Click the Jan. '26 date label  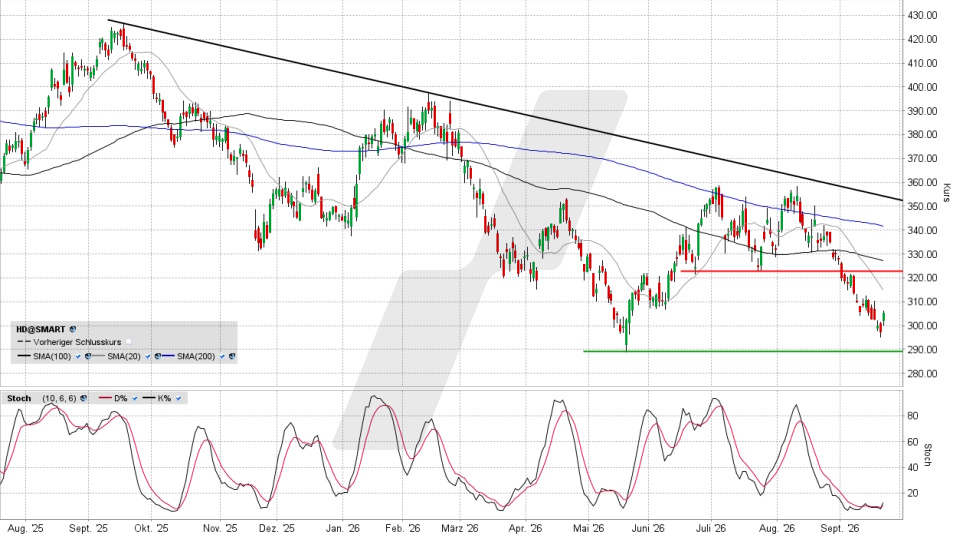coord(343,528)
